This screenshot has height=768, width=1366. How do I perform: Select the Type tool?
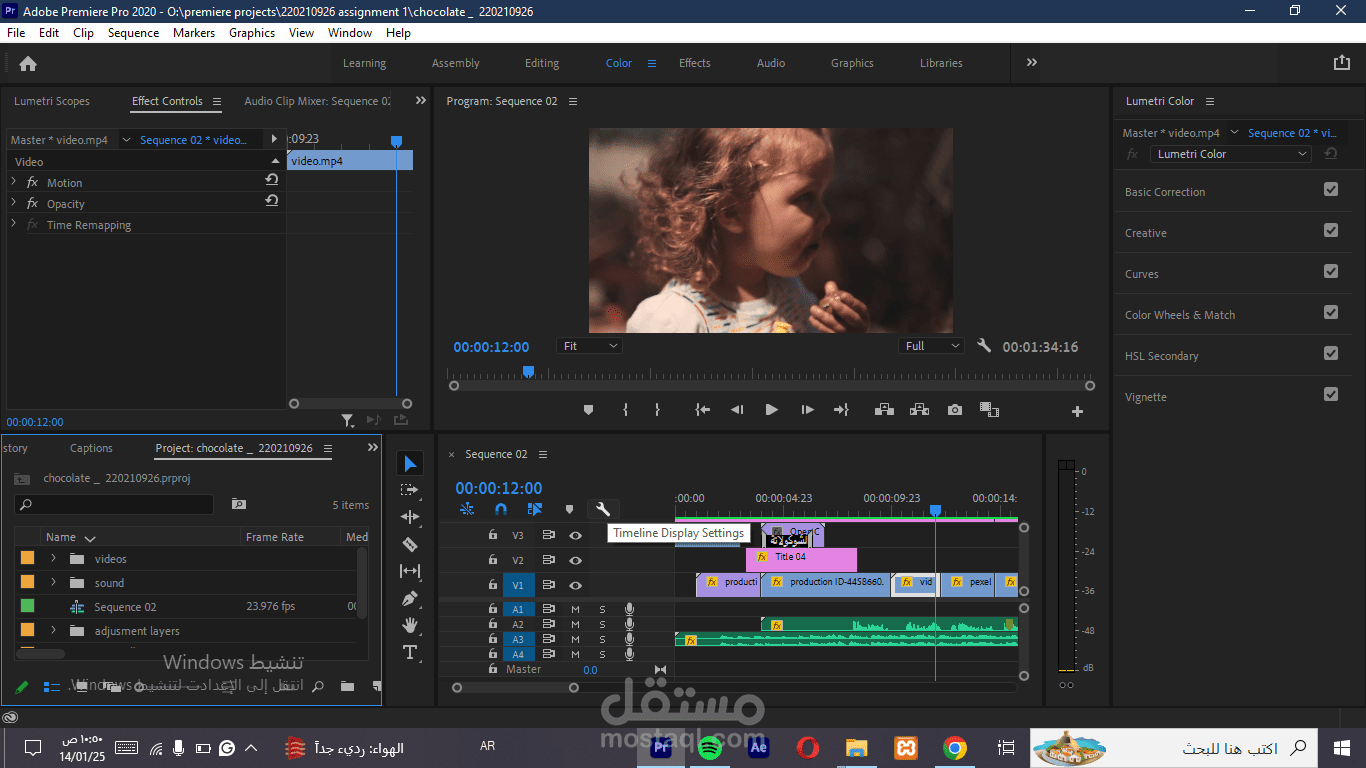(410, 652)
